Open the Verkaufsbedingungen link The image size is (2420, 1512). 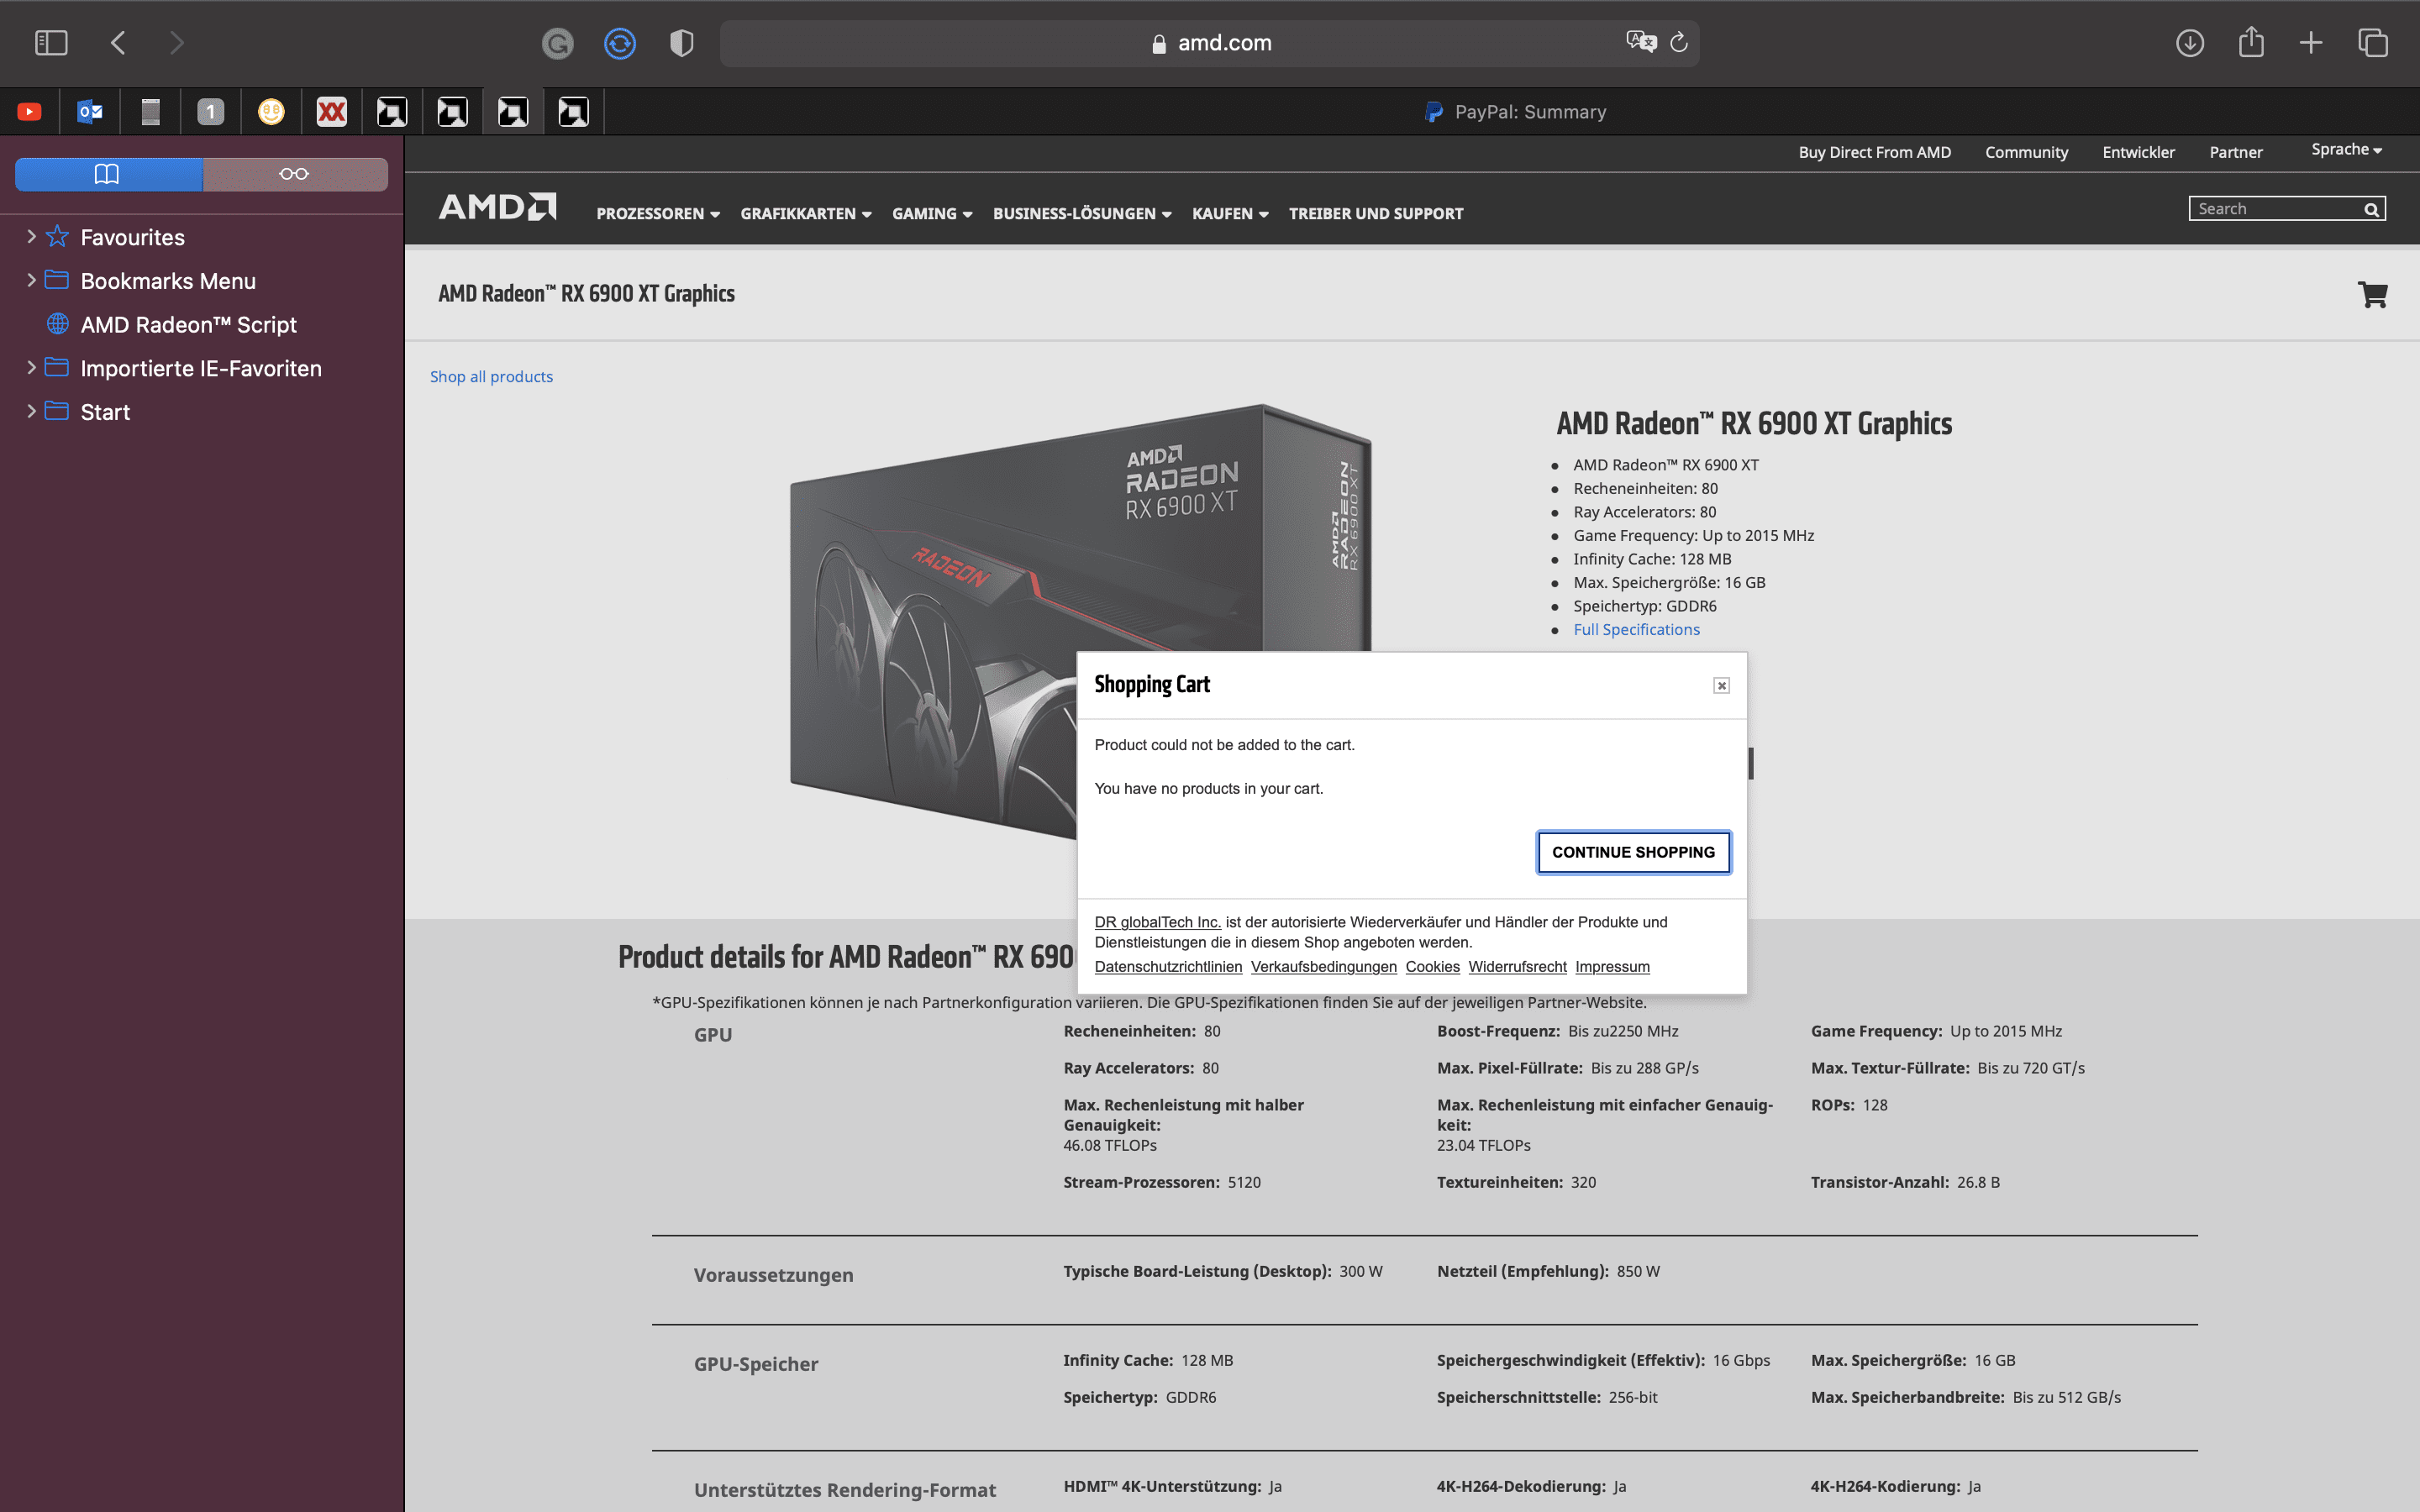[1323, 966]
